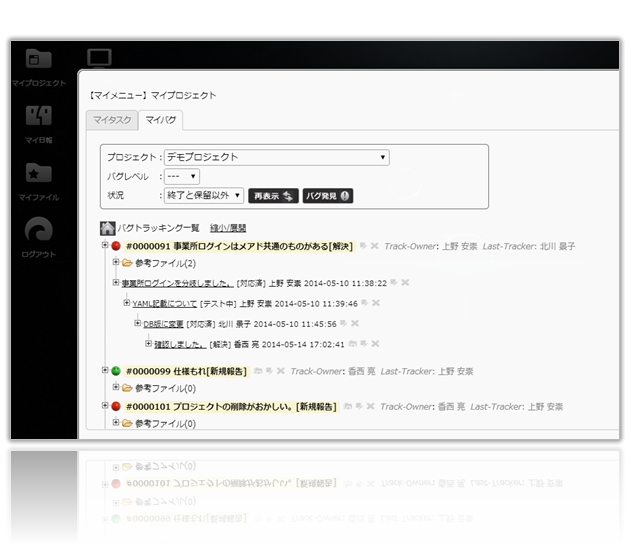Open the プロジェクト dropdown showing デモプロジェクト
Image resolution: width=630 pixels, height=550 pixels.
coord(277,157)
